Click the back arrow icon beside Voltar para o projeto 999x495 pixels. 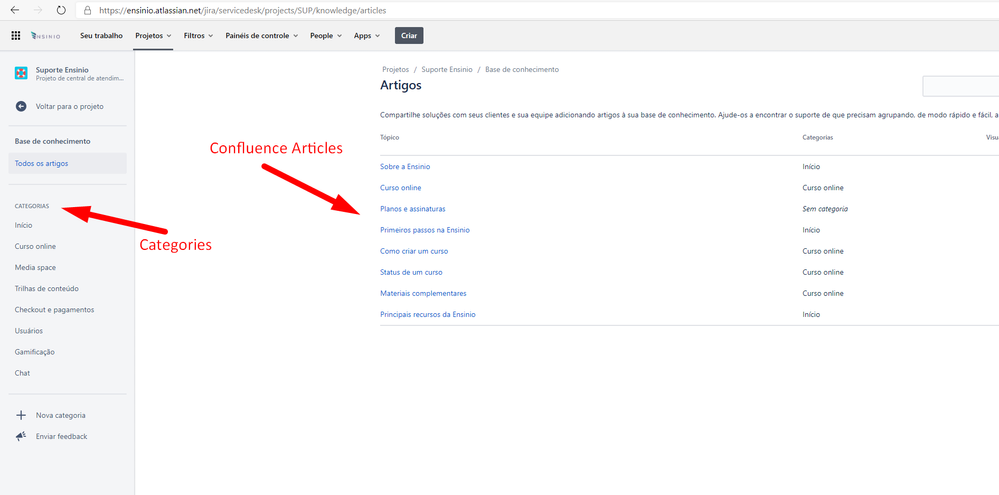point(21,106)
